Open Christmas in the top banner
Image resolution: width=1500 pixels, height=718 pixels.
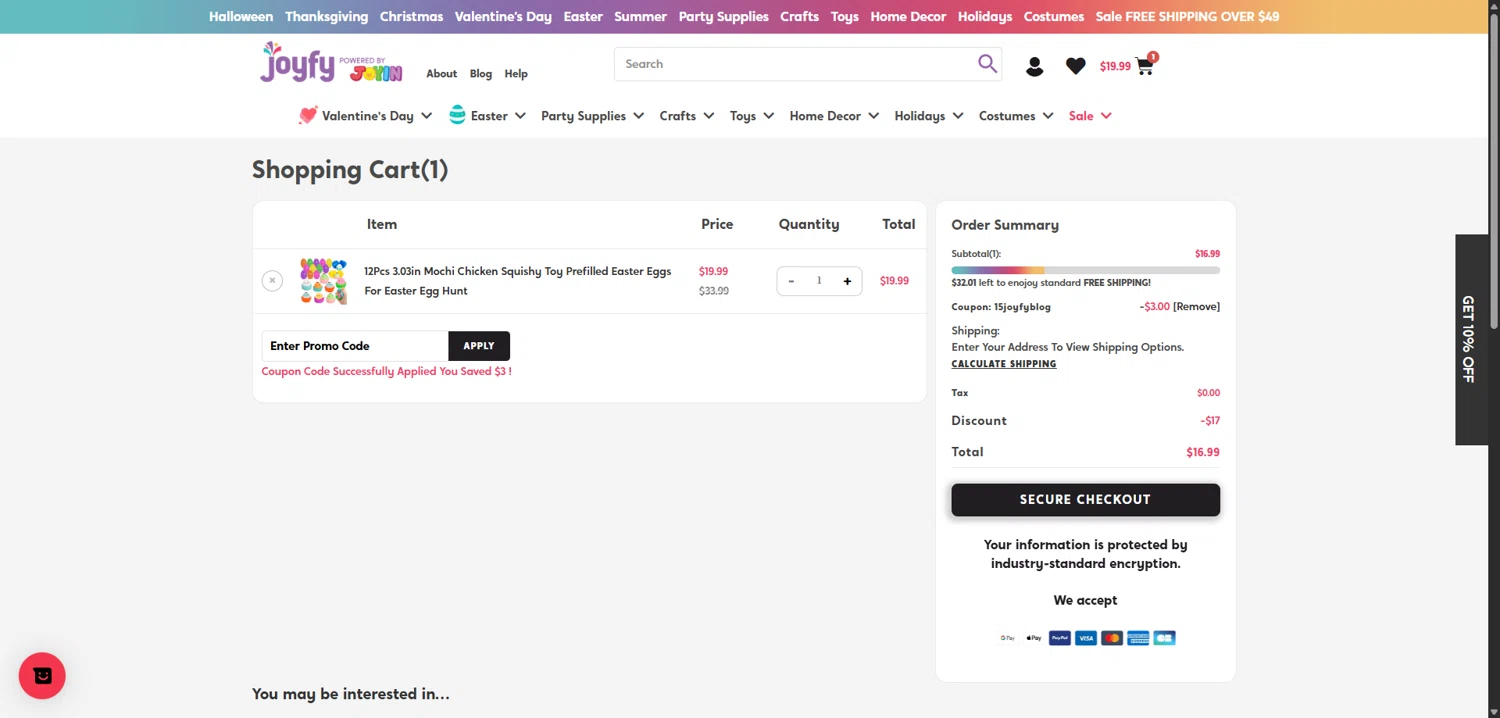point(411,17)
